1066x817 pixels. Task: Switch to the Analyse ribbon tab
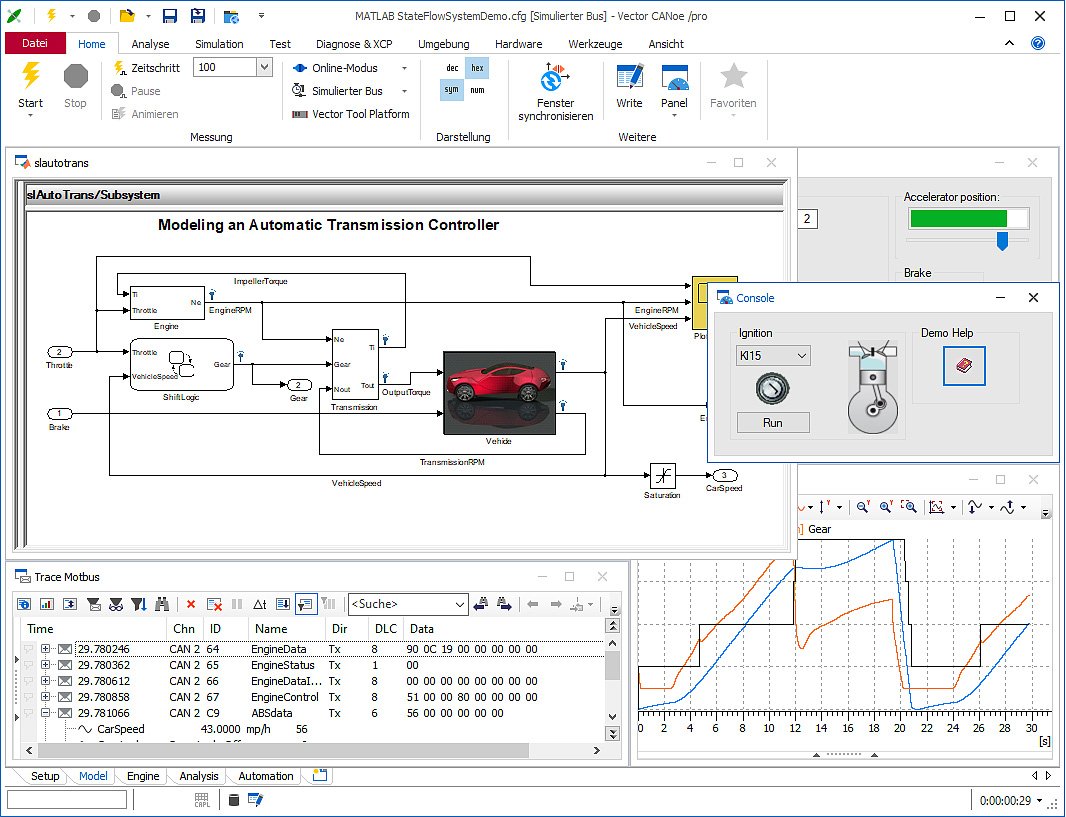[150, 43]
